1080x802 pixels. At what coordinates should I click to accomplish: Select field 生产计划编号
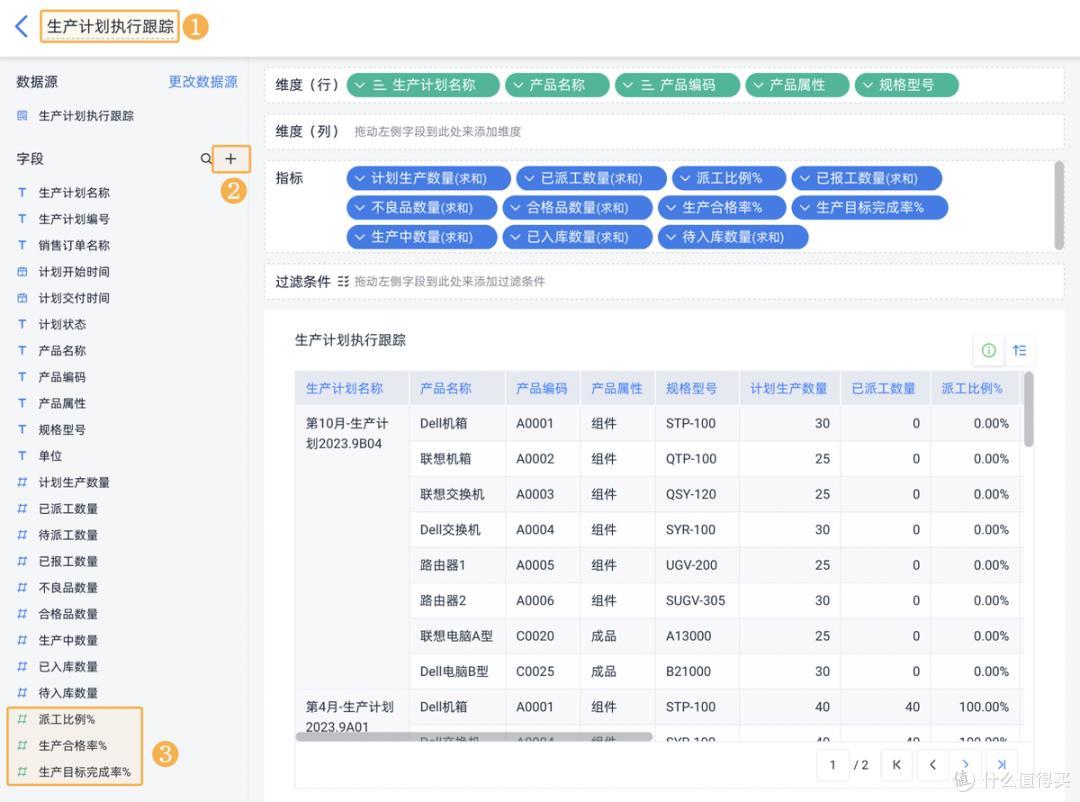(74, 219)
